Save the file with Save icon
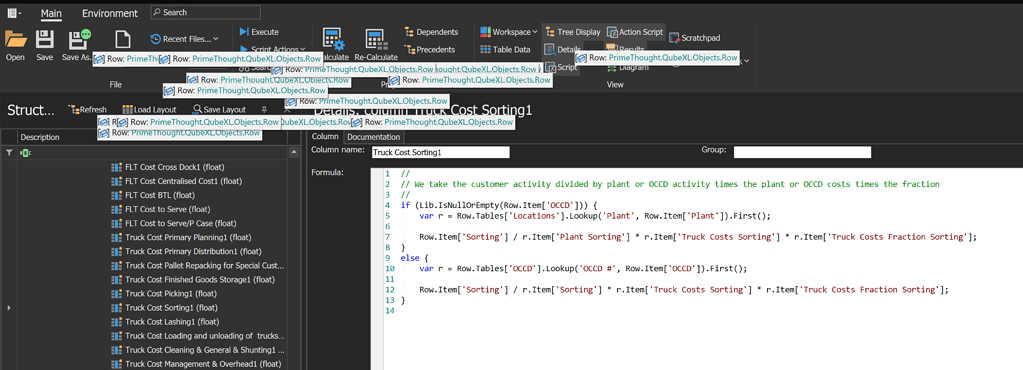 (44, 40)
